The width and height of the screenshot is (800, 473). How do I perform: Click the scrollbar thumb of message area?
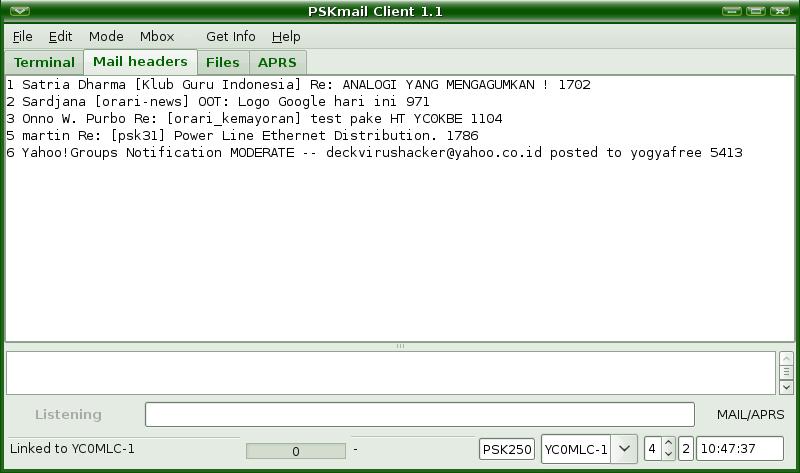pyautogui.click(x=786, y=372)
